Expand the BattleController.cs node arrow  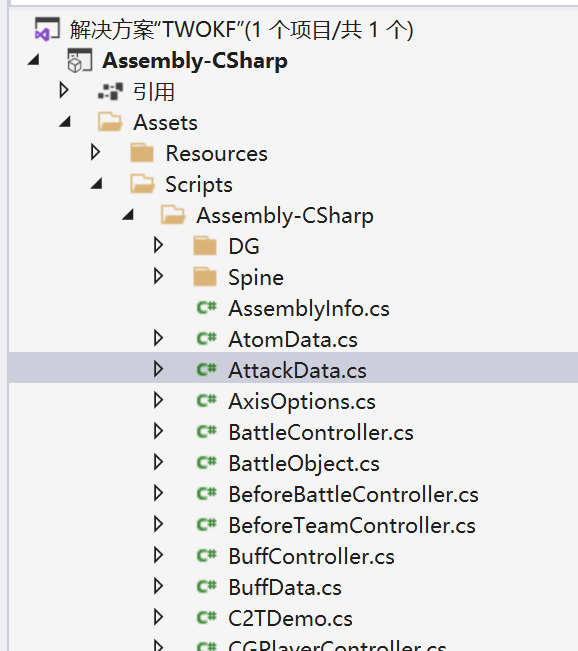(158, 431)
